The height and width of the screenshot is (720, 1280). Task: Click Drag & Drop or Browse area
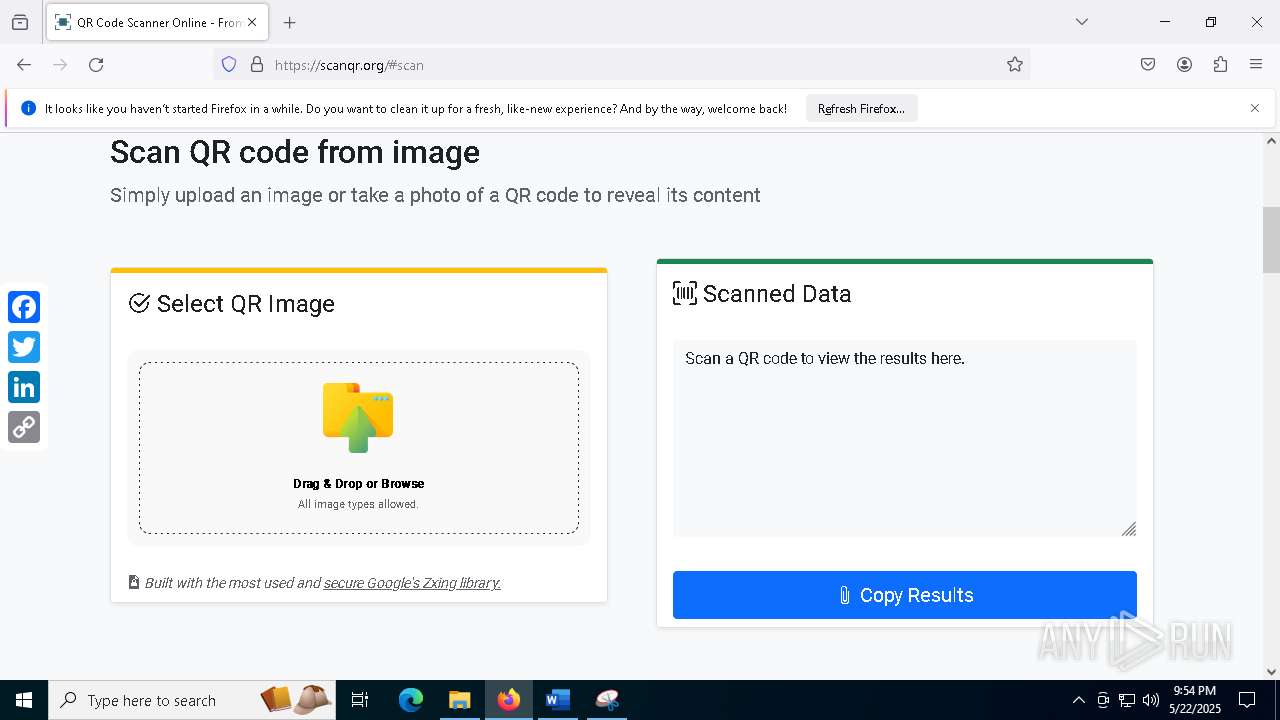pos(359,448)
